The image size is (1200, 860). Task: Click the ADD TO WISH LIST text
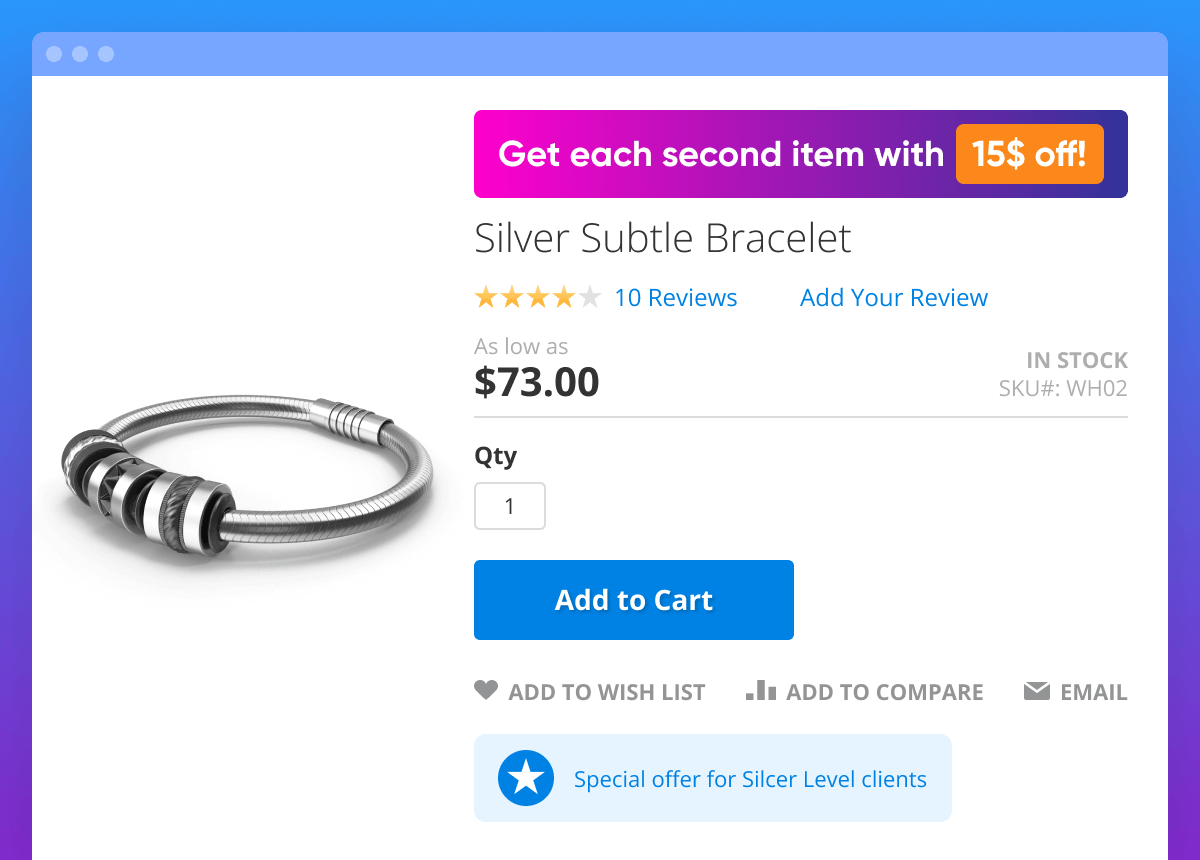click(x=607, y=692)
